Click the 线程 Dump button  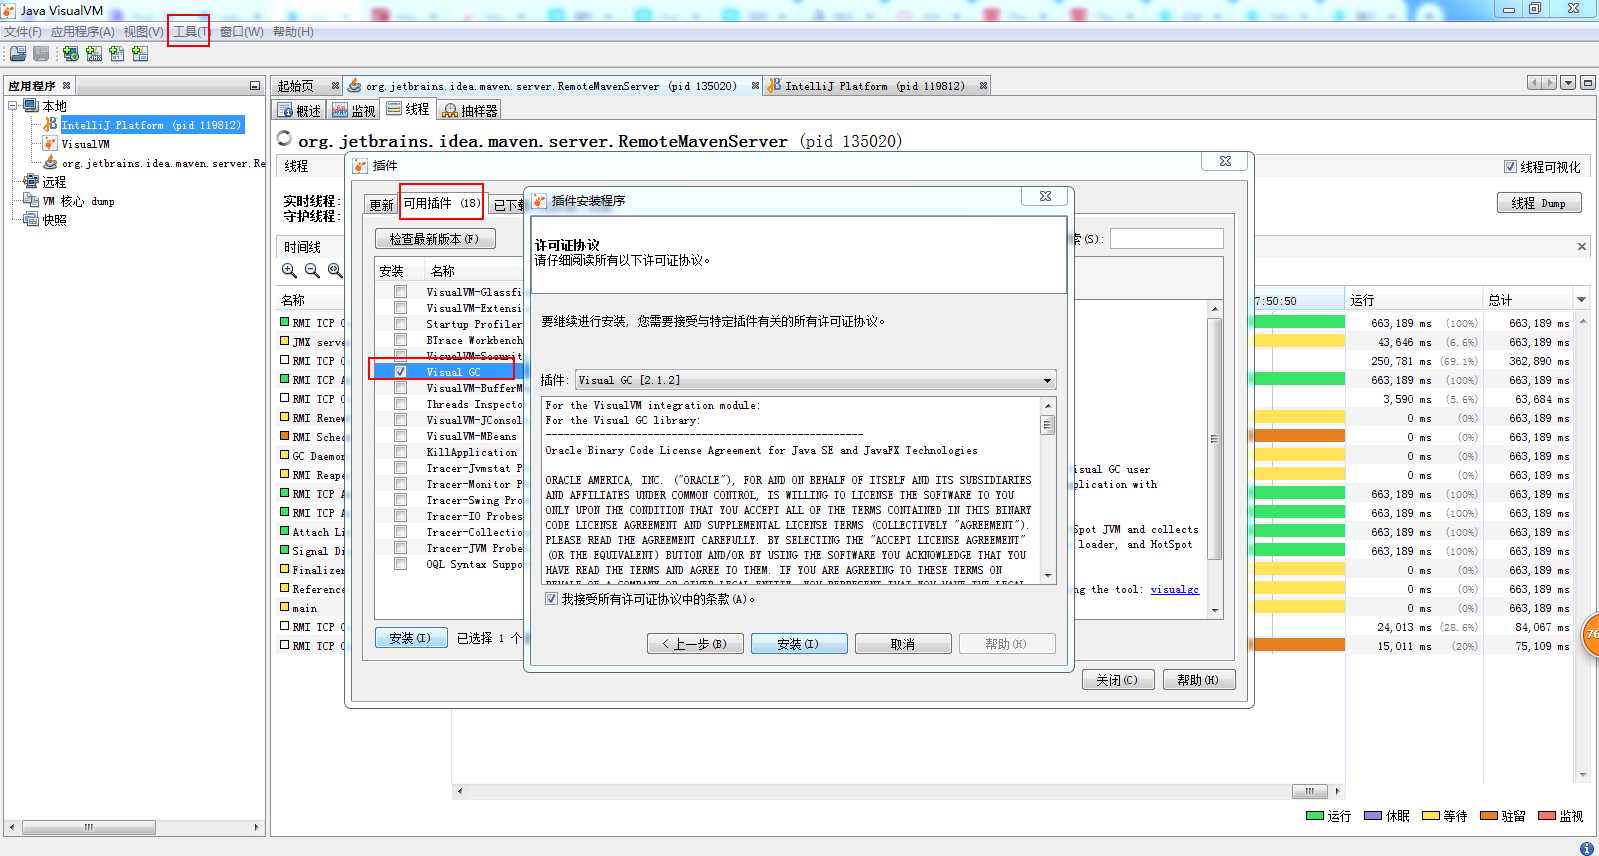click(1539, 203)
